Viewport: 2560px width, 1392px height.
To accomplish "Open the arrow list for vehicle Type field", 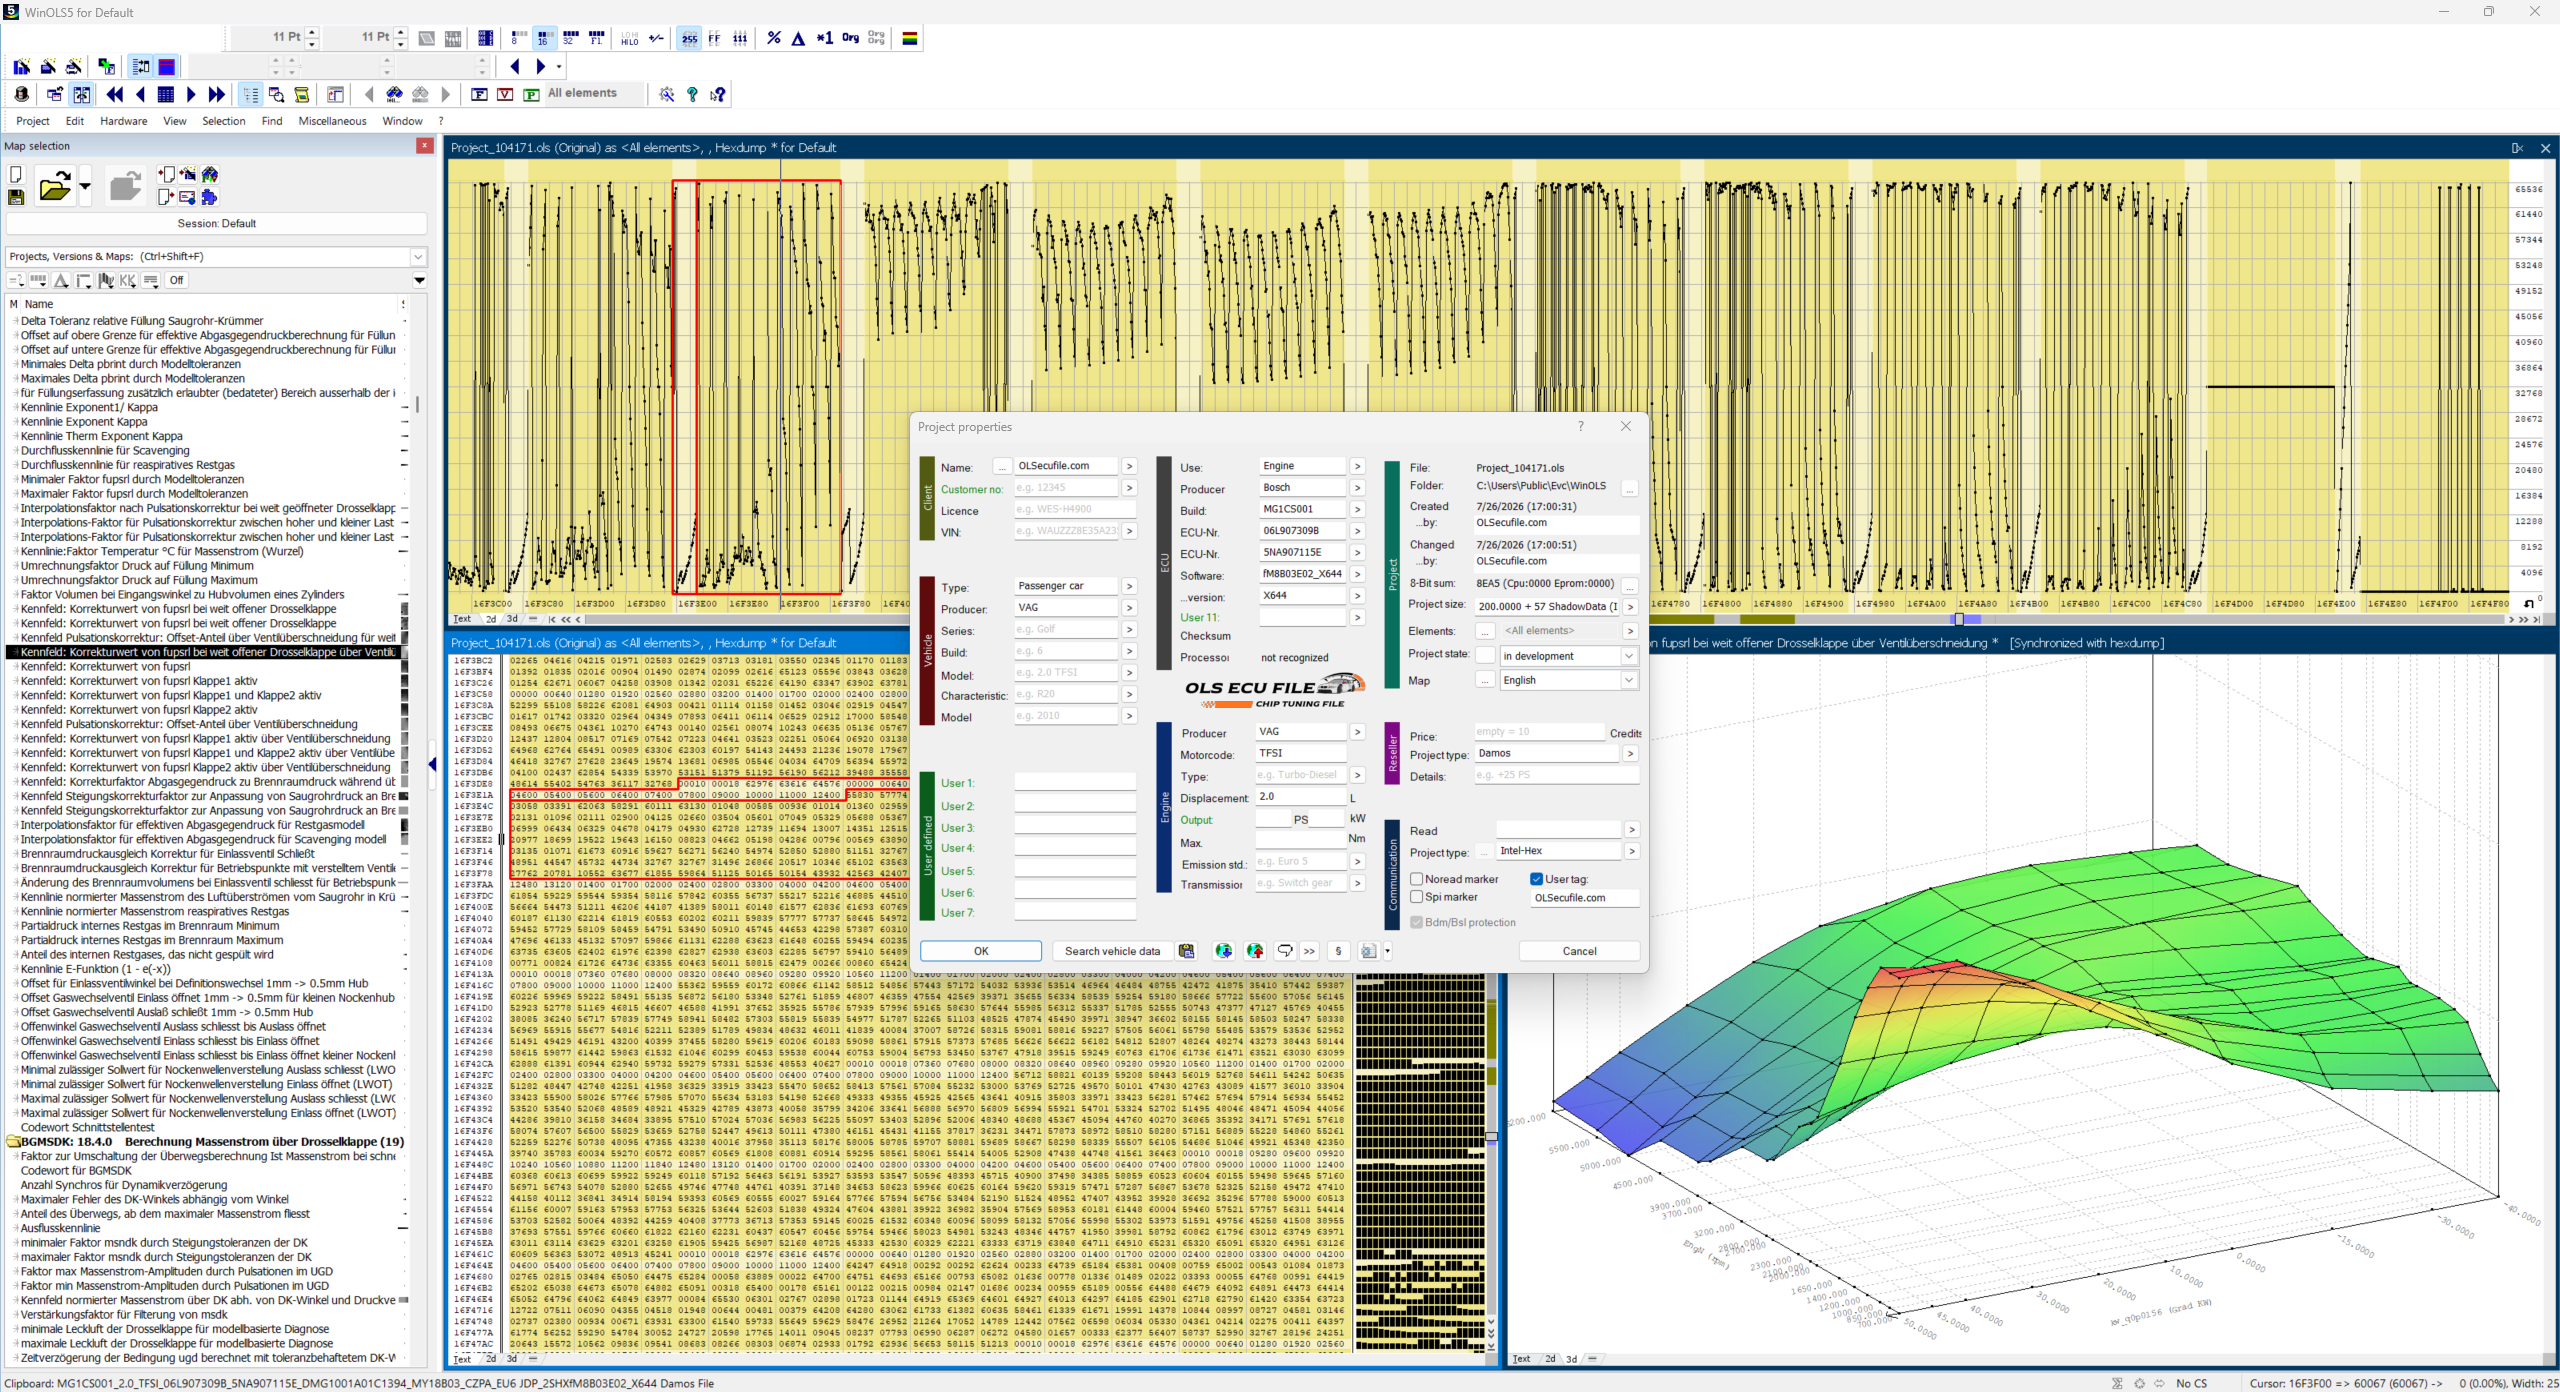I will [1129, 586].
